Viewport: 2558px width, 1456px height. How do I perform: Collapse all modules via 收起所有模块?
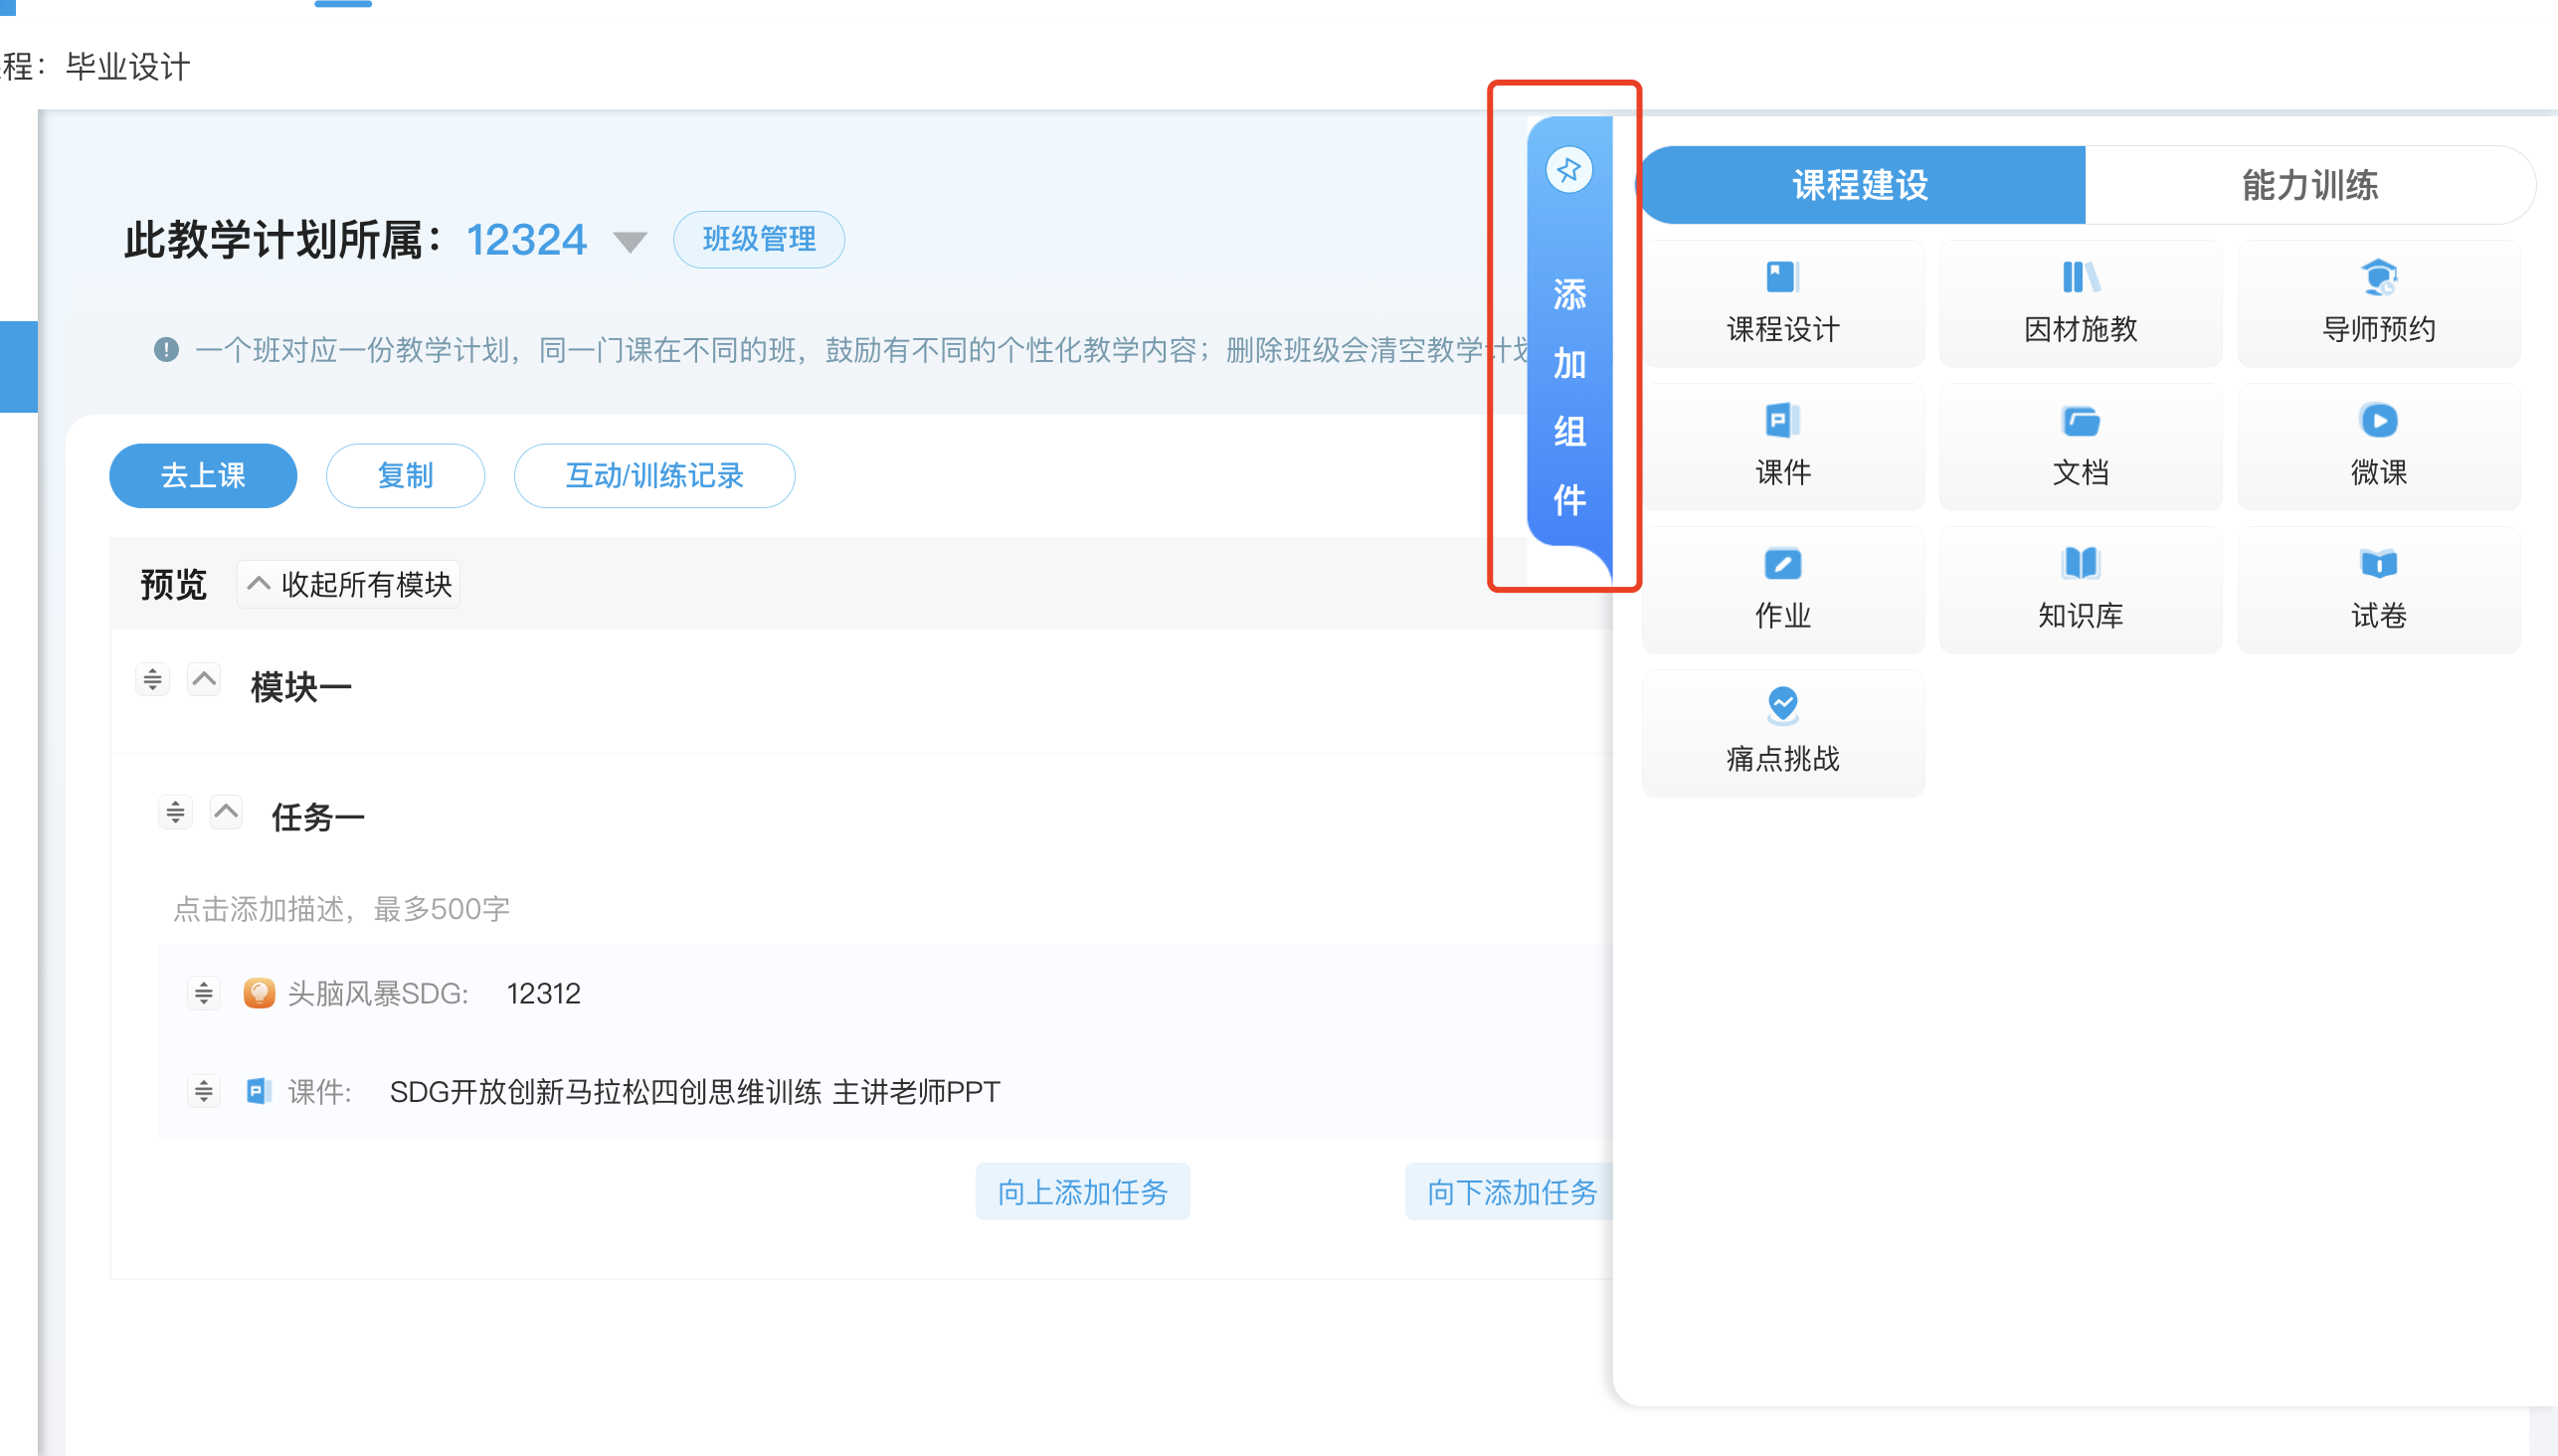[347, 583]
